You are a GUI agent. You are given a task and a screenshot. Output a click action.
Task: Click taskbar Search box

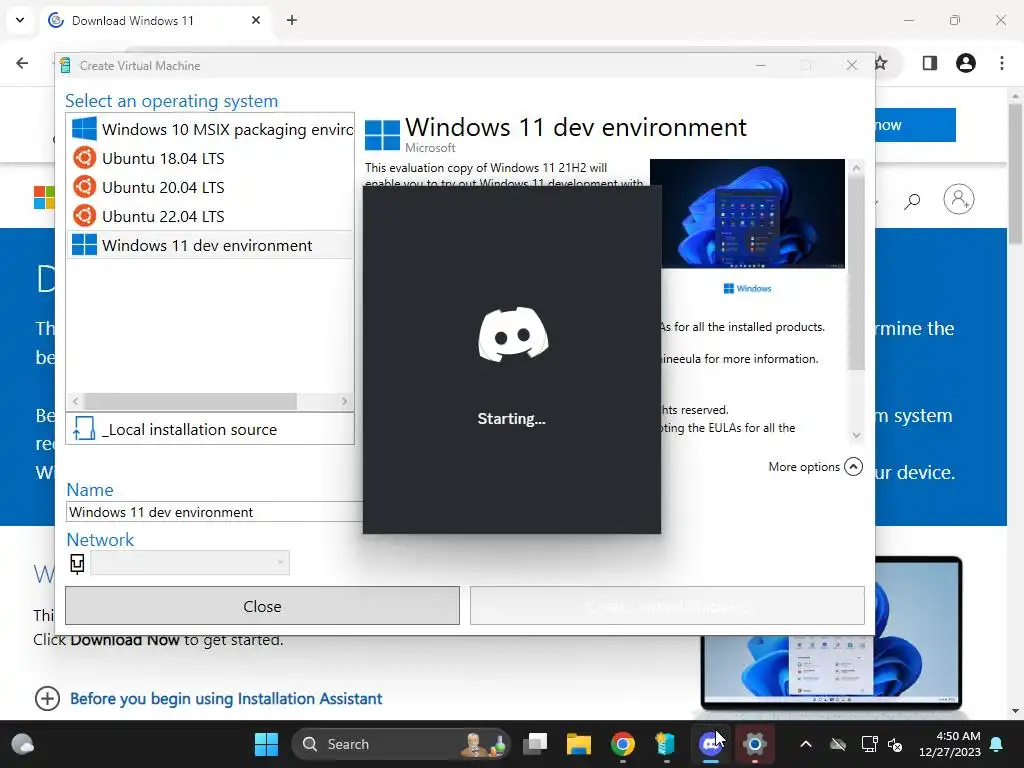tap(400, 744)
